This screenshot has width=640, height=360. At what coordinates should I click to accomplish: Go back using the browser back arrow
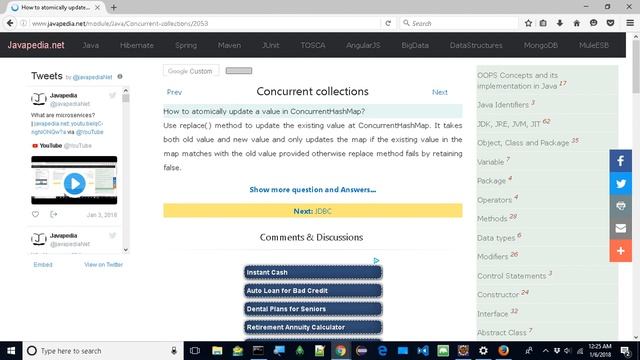click(10, 23)
